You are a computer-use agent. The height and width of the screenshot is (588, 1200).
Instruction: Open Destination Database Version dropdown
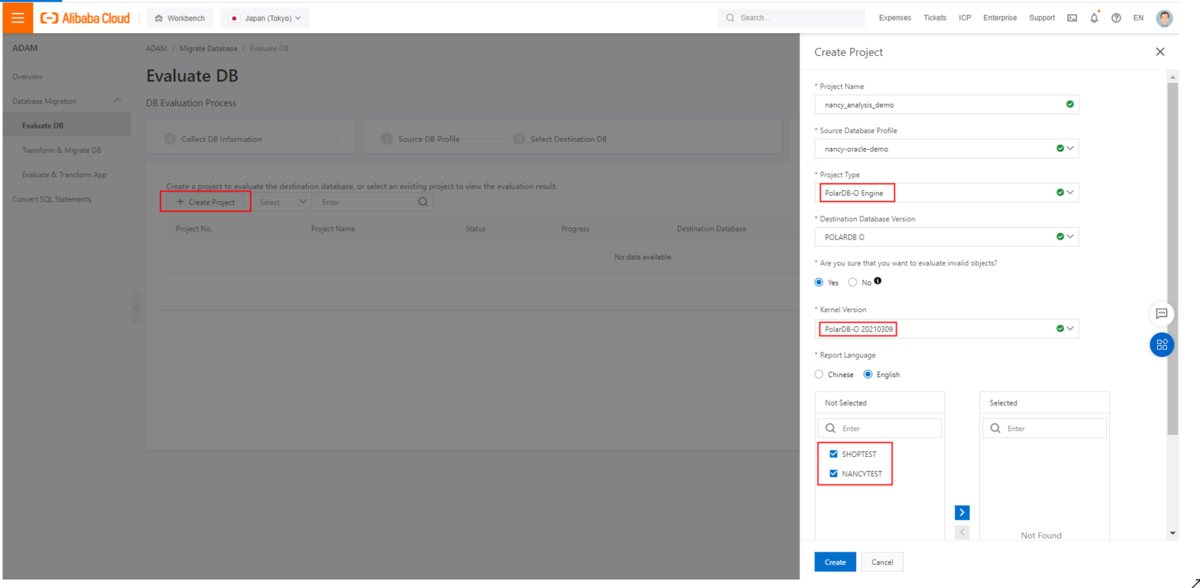tap(946, 237)
